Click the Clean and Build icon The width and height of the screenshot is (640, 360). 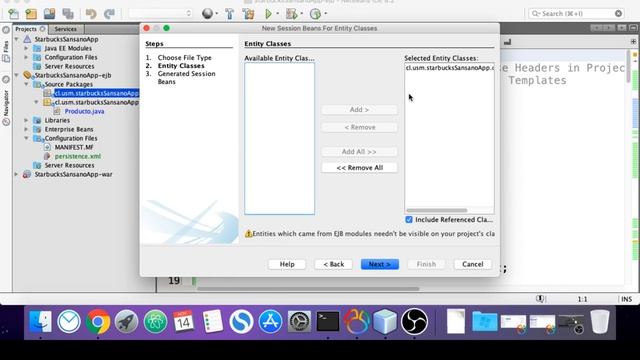[x=248, y=14]
